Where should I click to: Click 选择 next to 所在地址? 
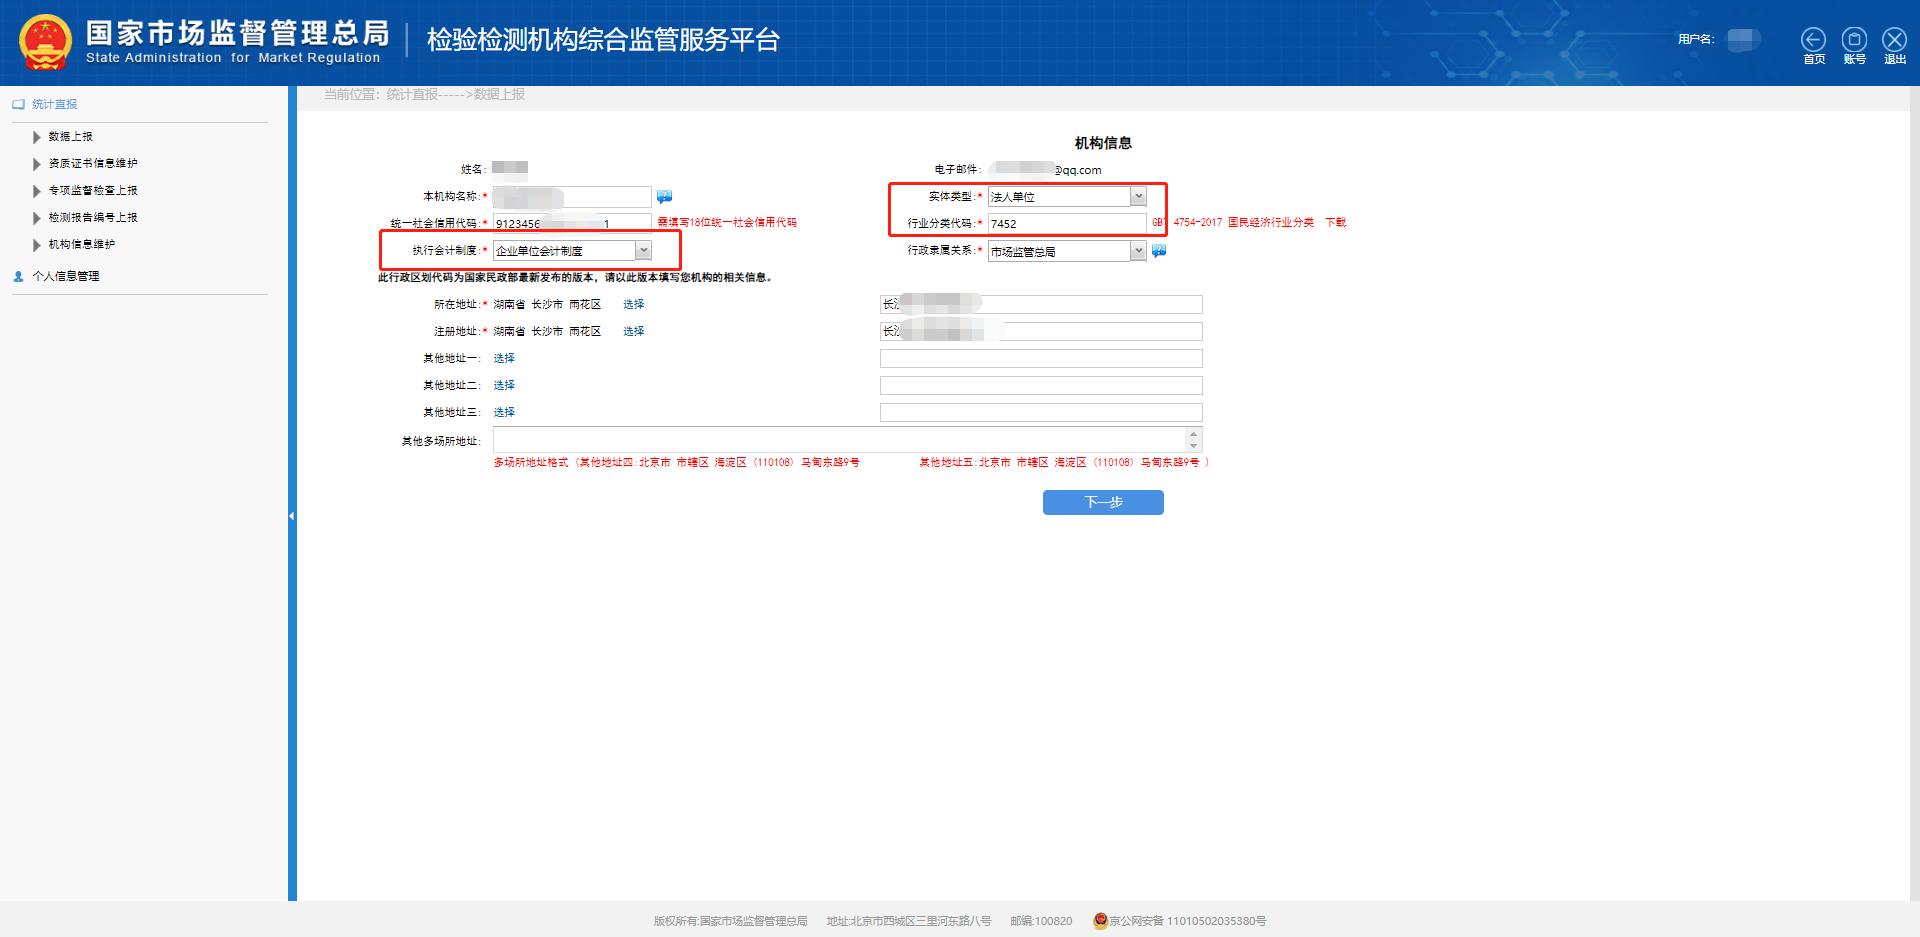(x=633, y=303)
